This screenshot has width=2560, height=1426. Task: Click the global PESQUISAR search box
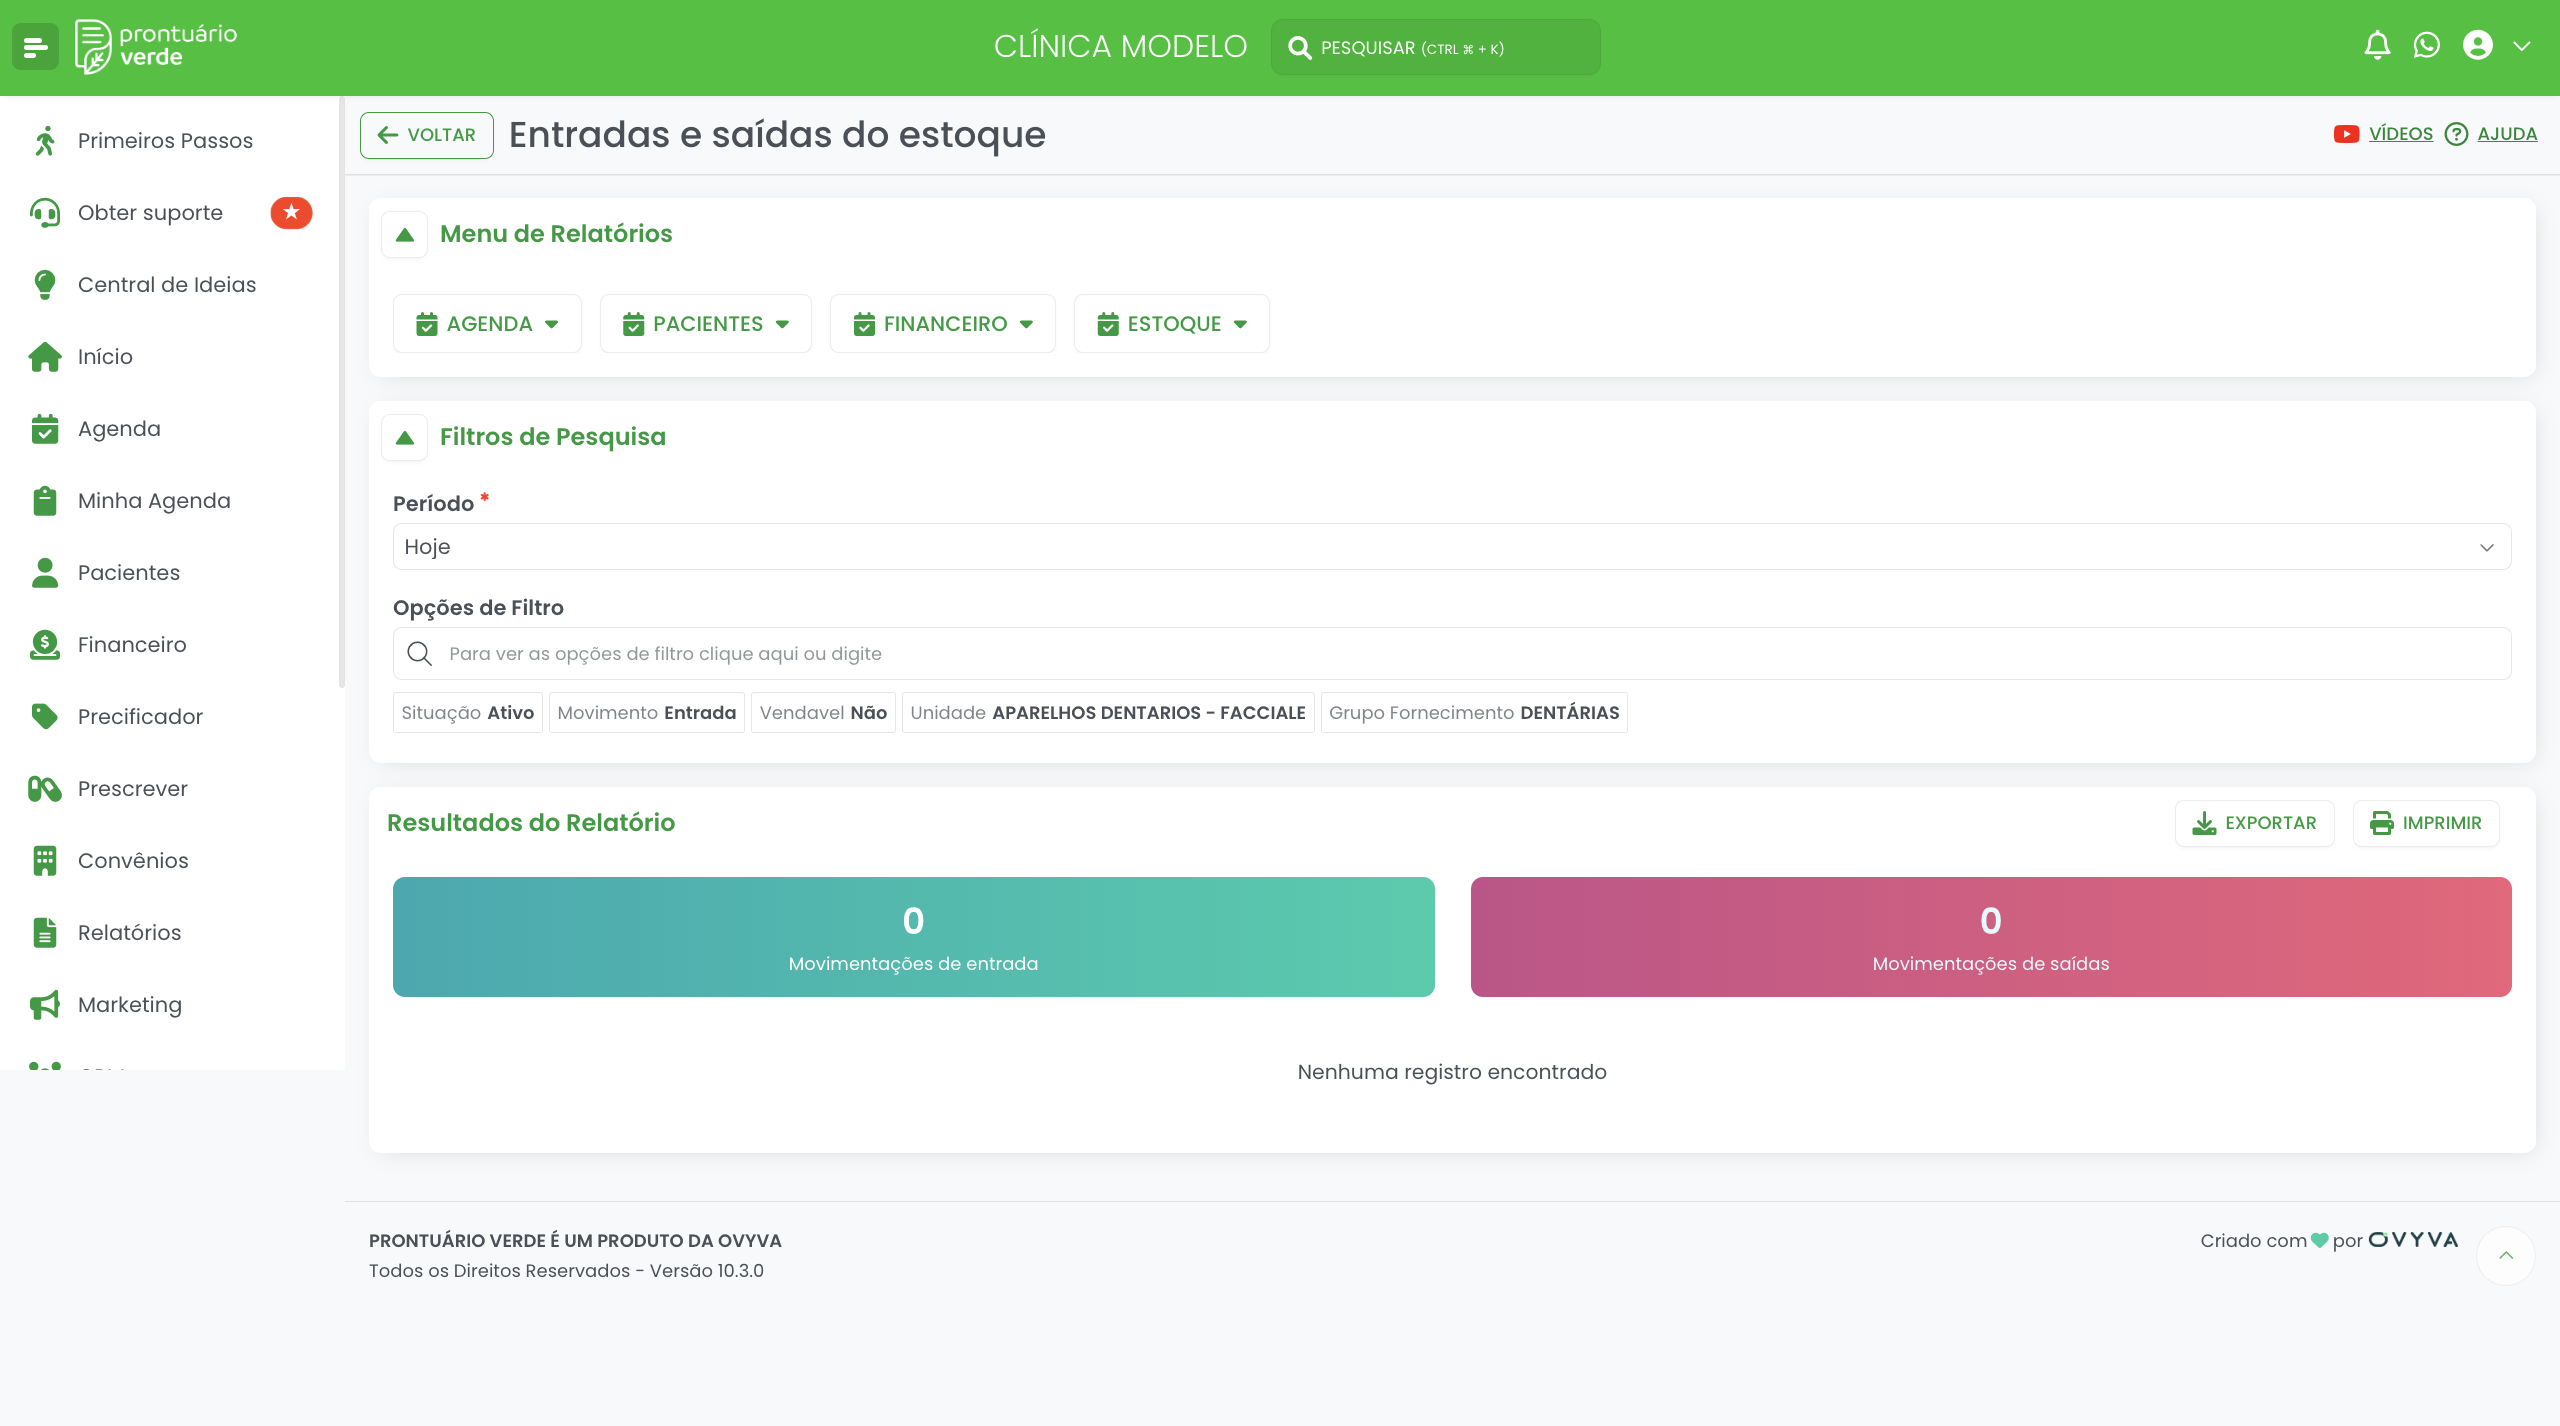tap(1435, 47)
